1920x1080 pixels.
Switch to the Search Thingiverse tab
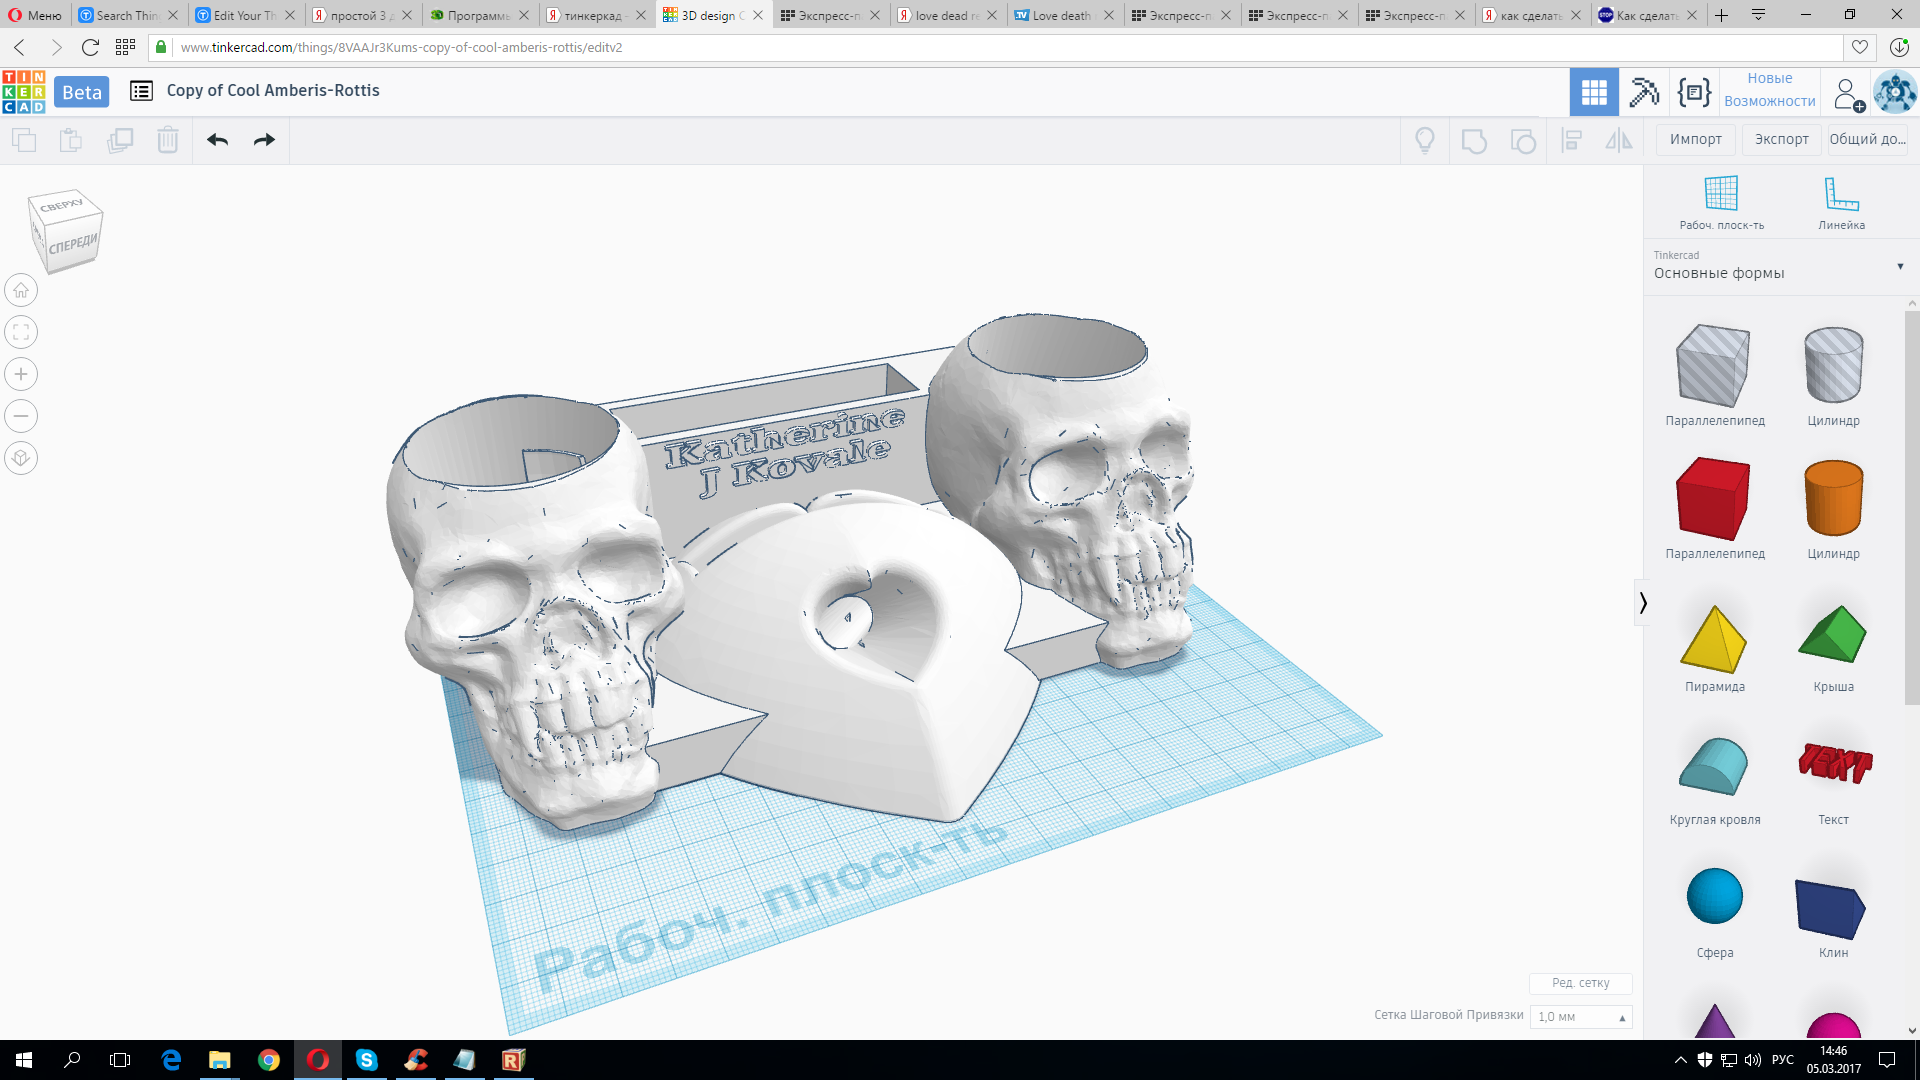coord(128,15)
